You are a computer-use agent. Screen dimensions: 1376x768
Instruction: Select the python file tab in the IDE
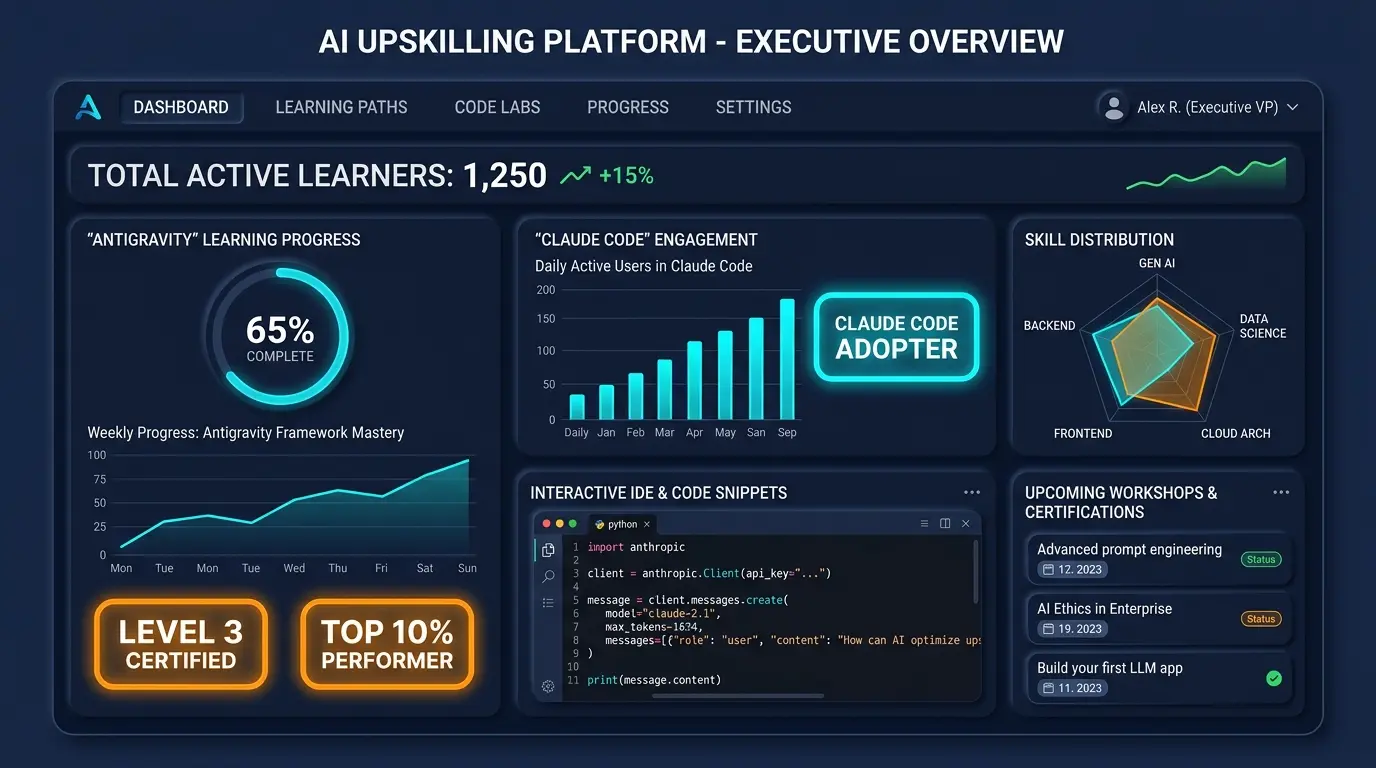coord(622,524)
